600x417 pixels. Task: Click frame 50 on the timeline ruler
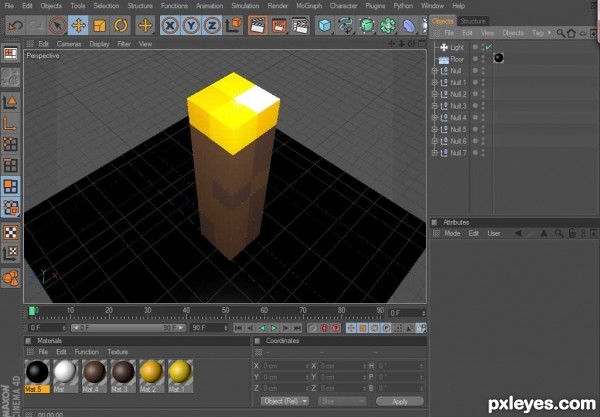point(225,312)
